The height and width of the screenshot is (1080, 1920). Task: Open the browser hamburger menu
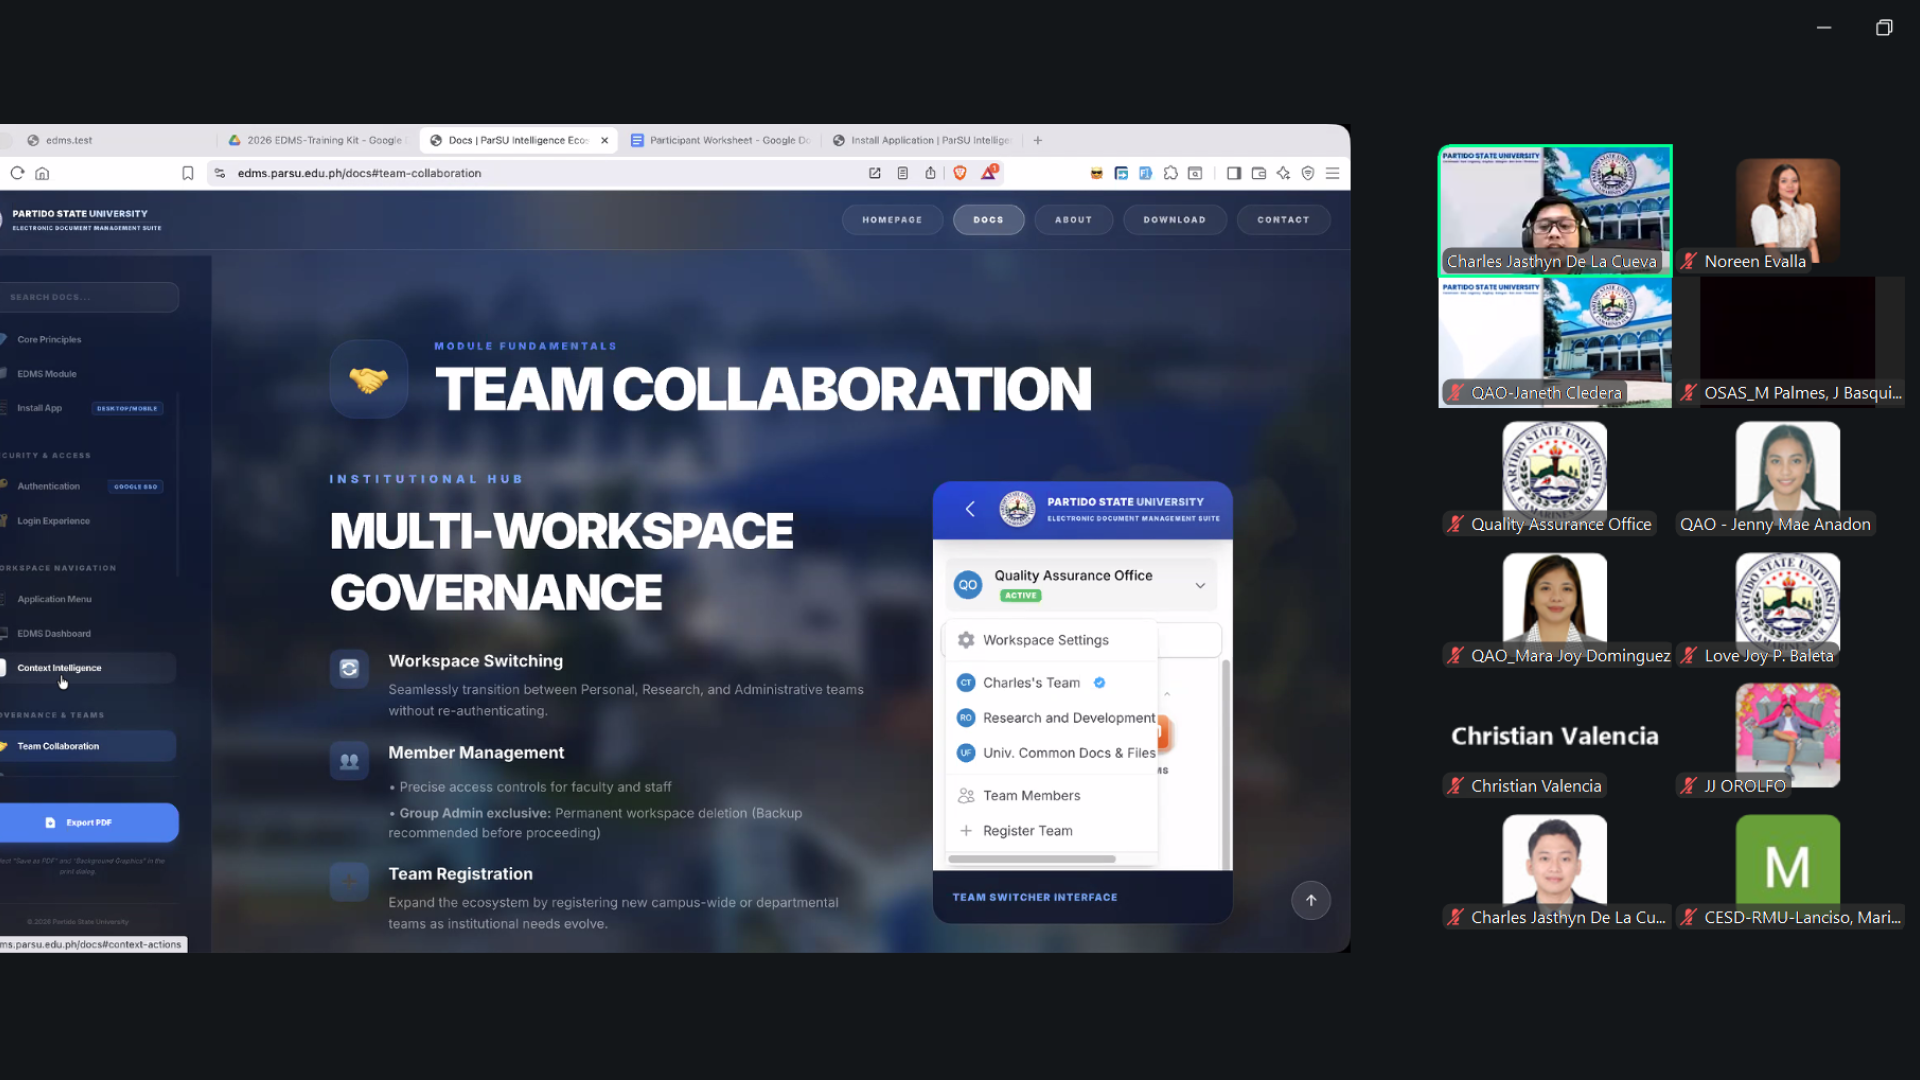pyautogui.click(x=1332, y=172)
